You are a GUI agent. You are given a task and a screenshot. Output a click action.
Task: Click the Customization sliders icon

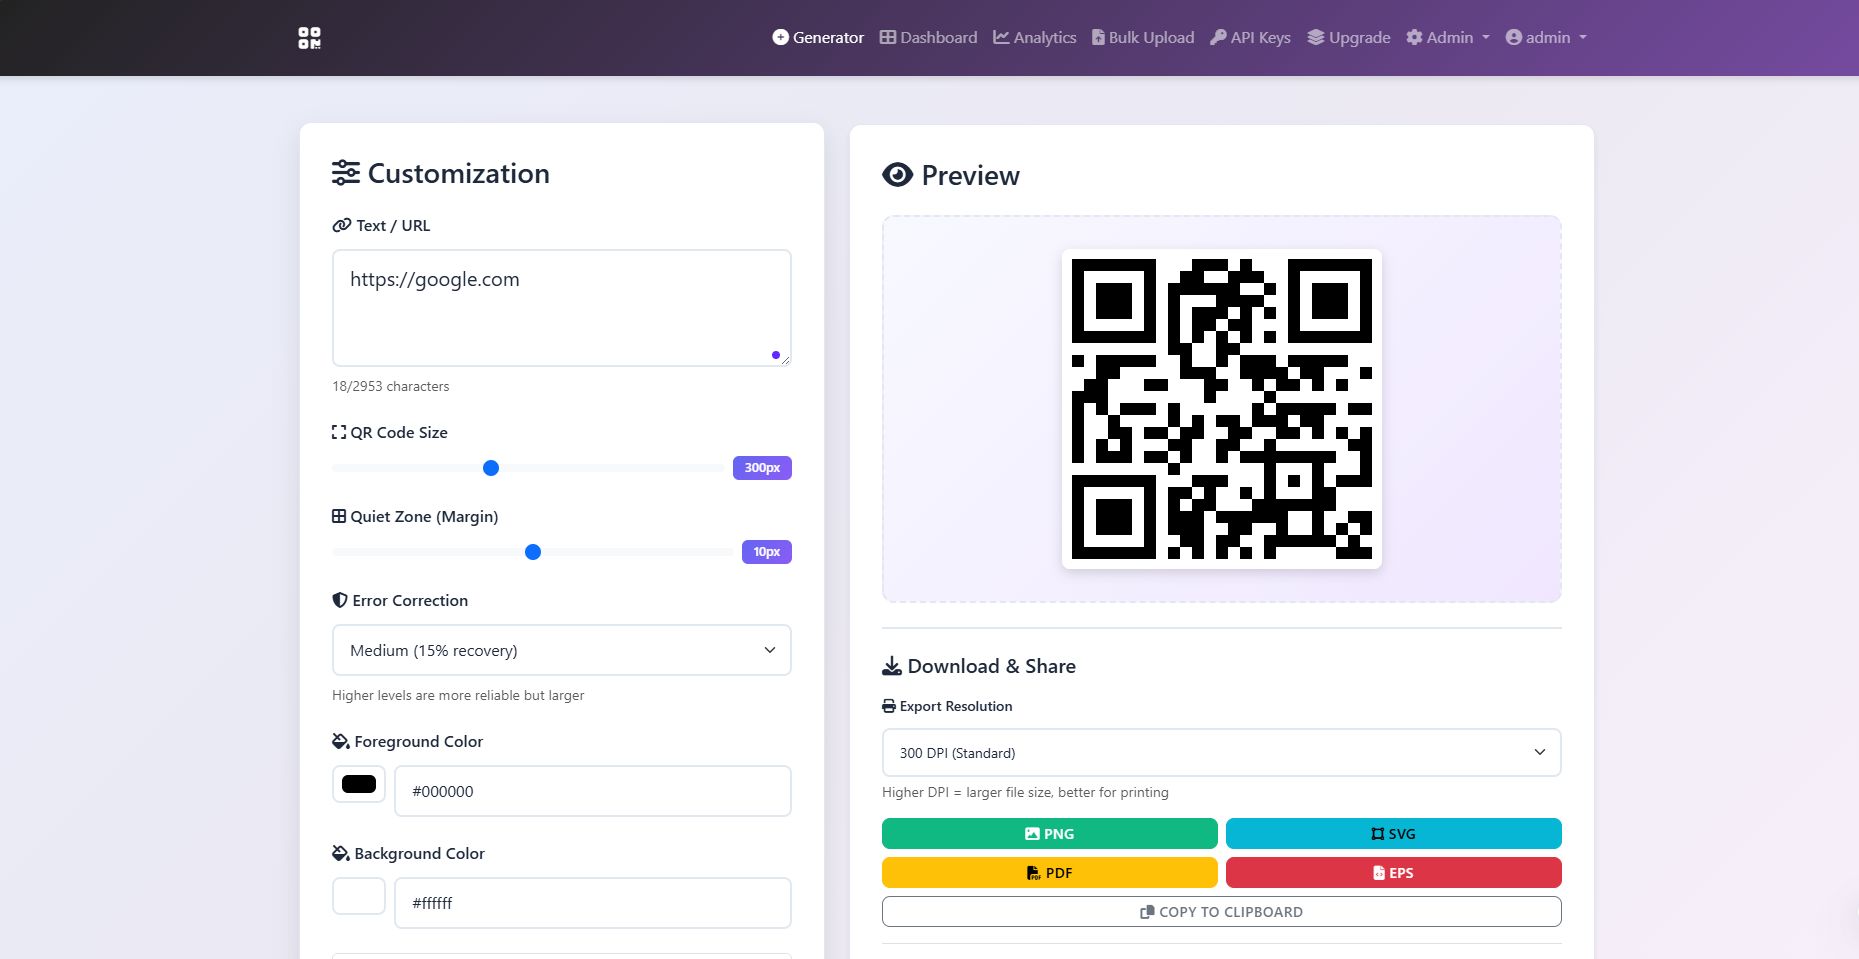(x=346, y=173)
